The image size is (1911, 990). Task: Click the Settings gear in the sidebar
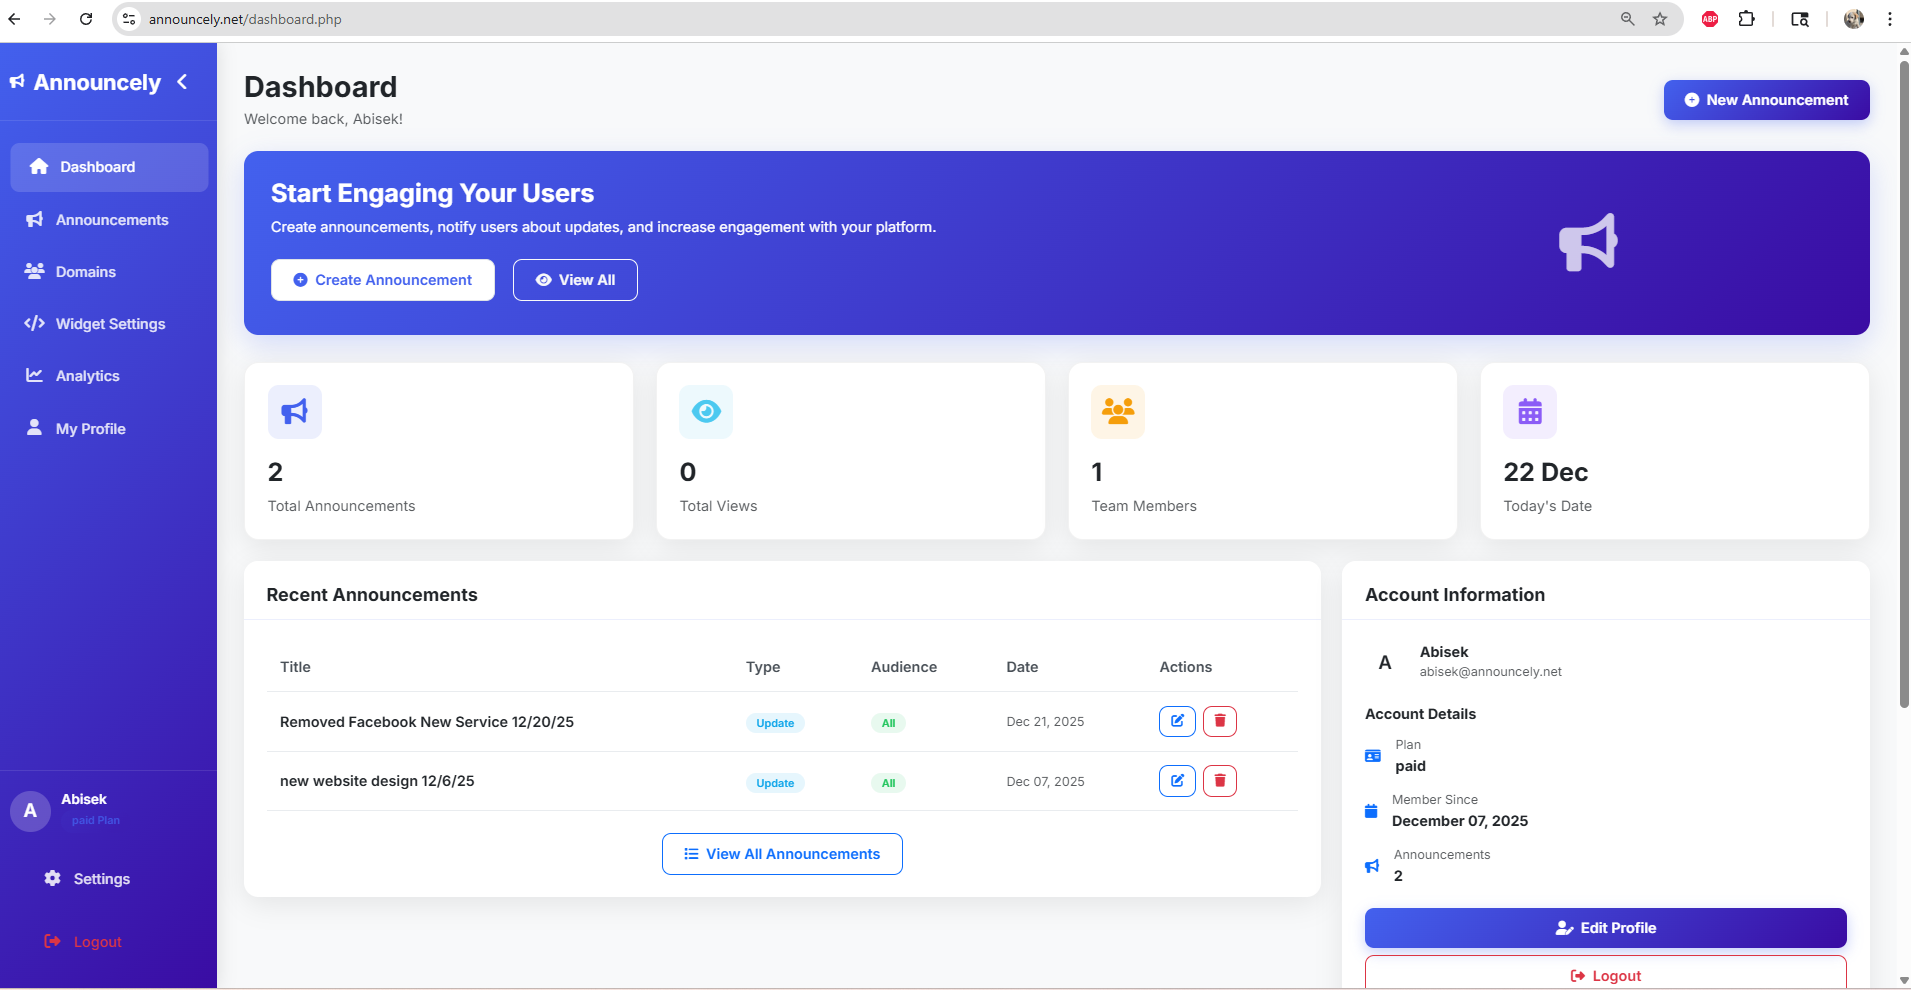click(53, 878)
